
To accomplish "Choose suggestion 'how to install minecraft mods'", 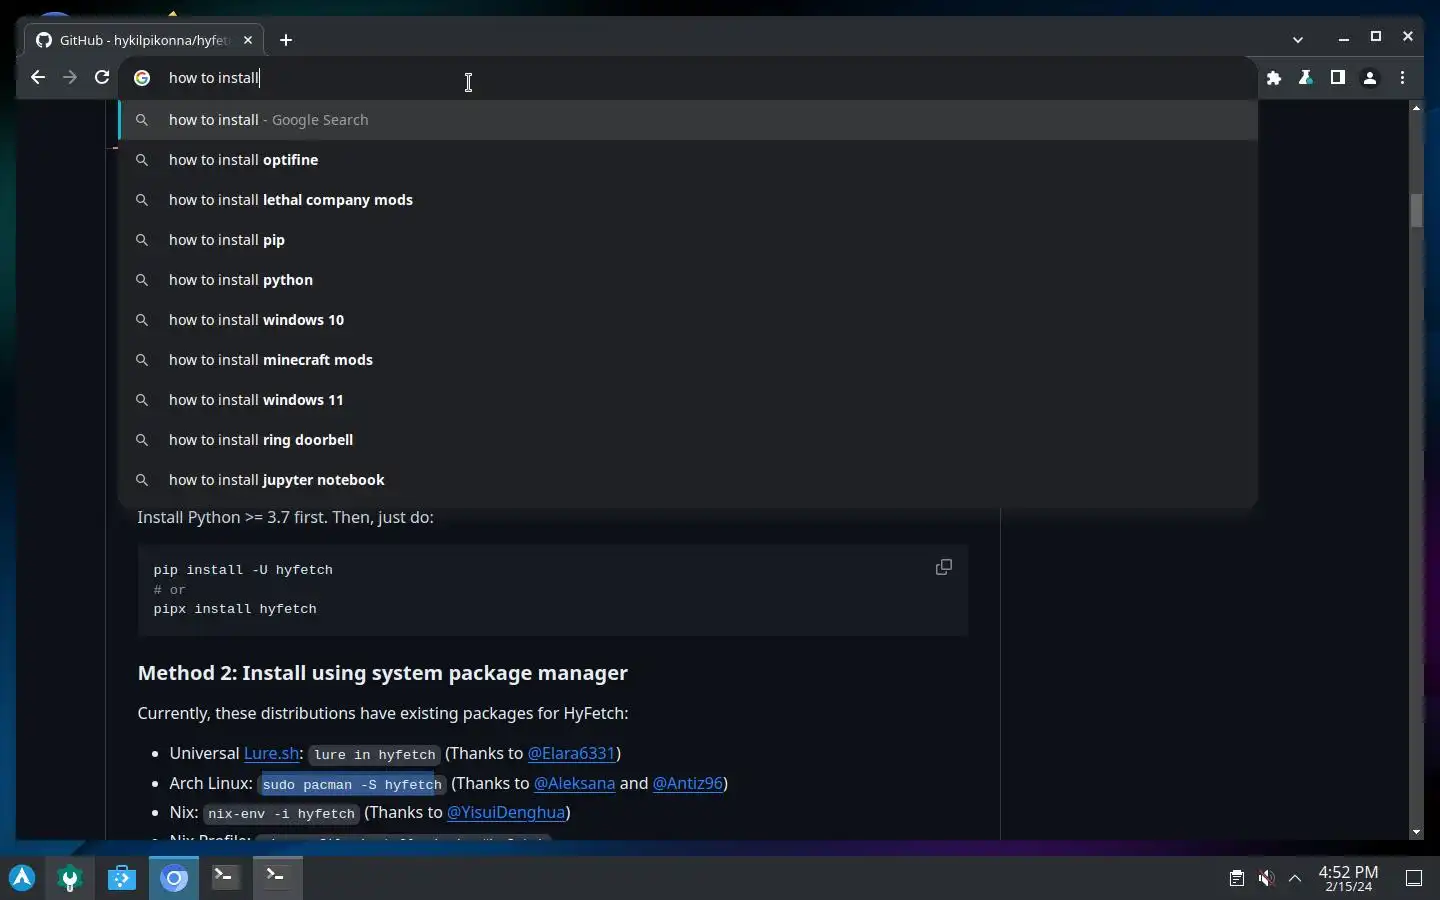I will [x=688, y=360].
